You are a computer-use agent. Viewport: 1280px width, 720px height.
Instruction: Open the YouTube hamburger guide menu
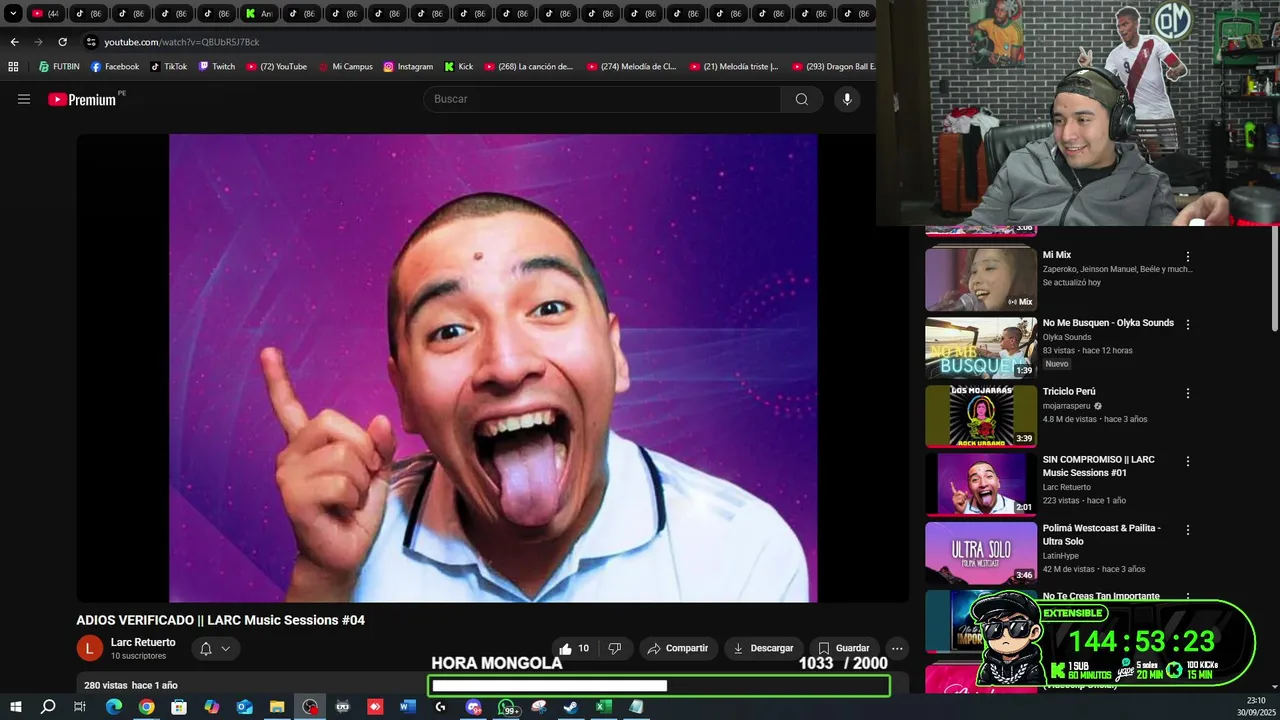tap(24, 99)
